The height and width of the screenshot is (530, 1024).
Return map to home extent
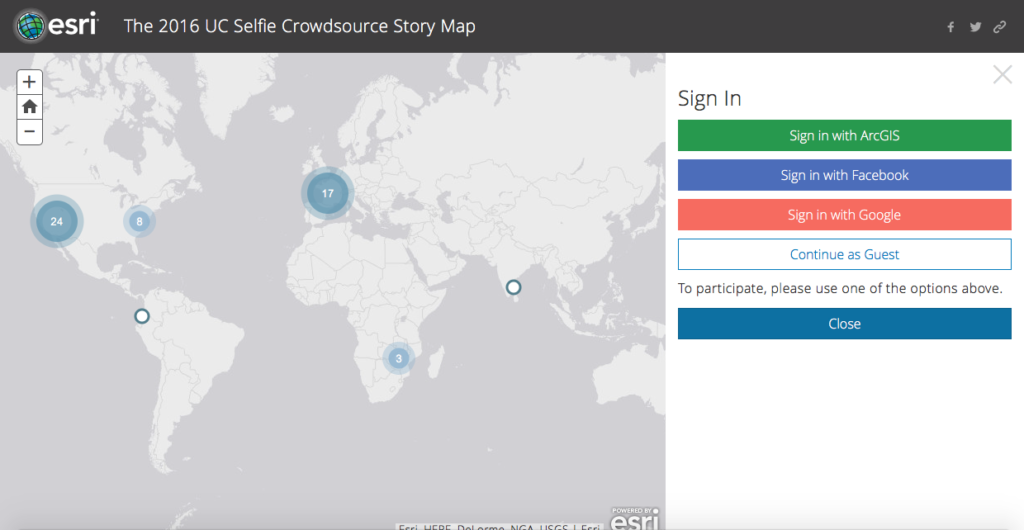click(29, 107)
